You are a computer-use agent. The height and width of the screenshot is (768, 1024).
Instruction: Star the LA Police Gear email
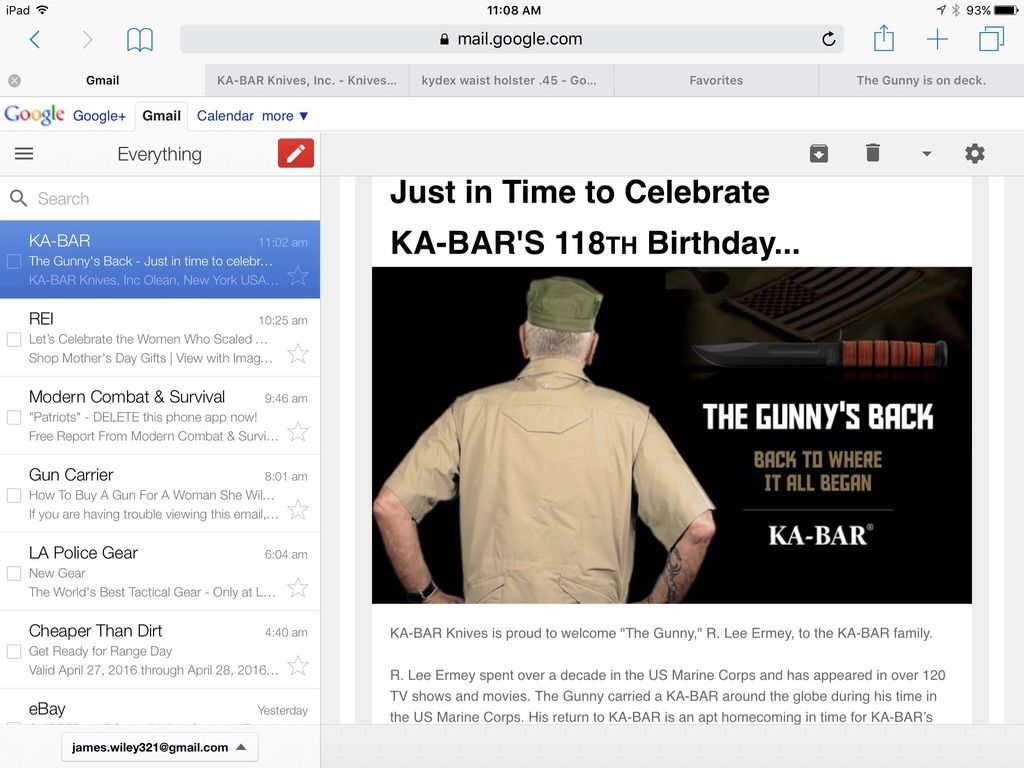pos(298,587)
